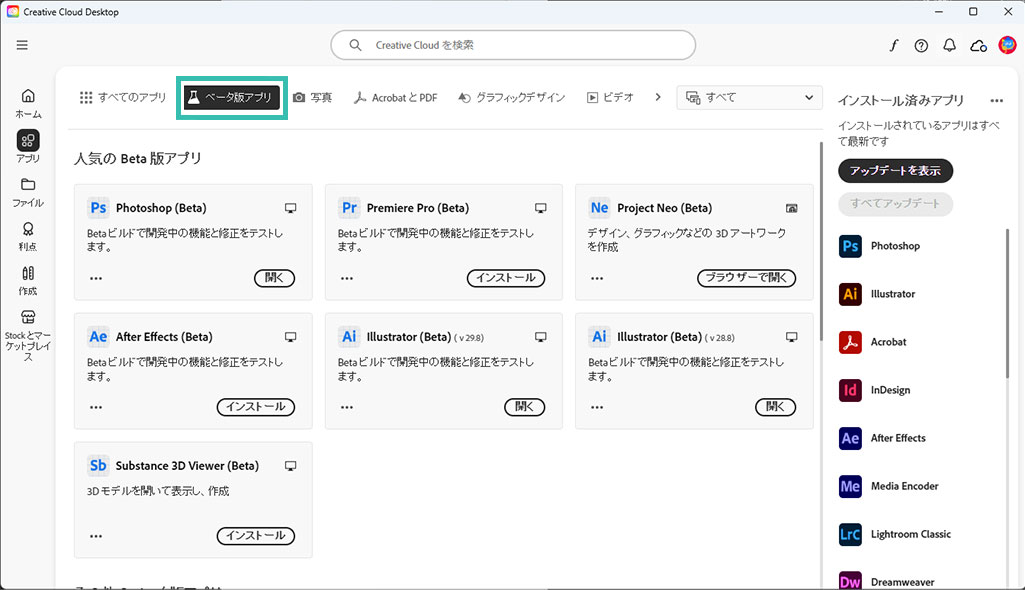Open Illustrator (Beta) v29.8 with 開く
Image resolution: width=1025 pixels, height=590 pixels.
(x=524, y=406)
